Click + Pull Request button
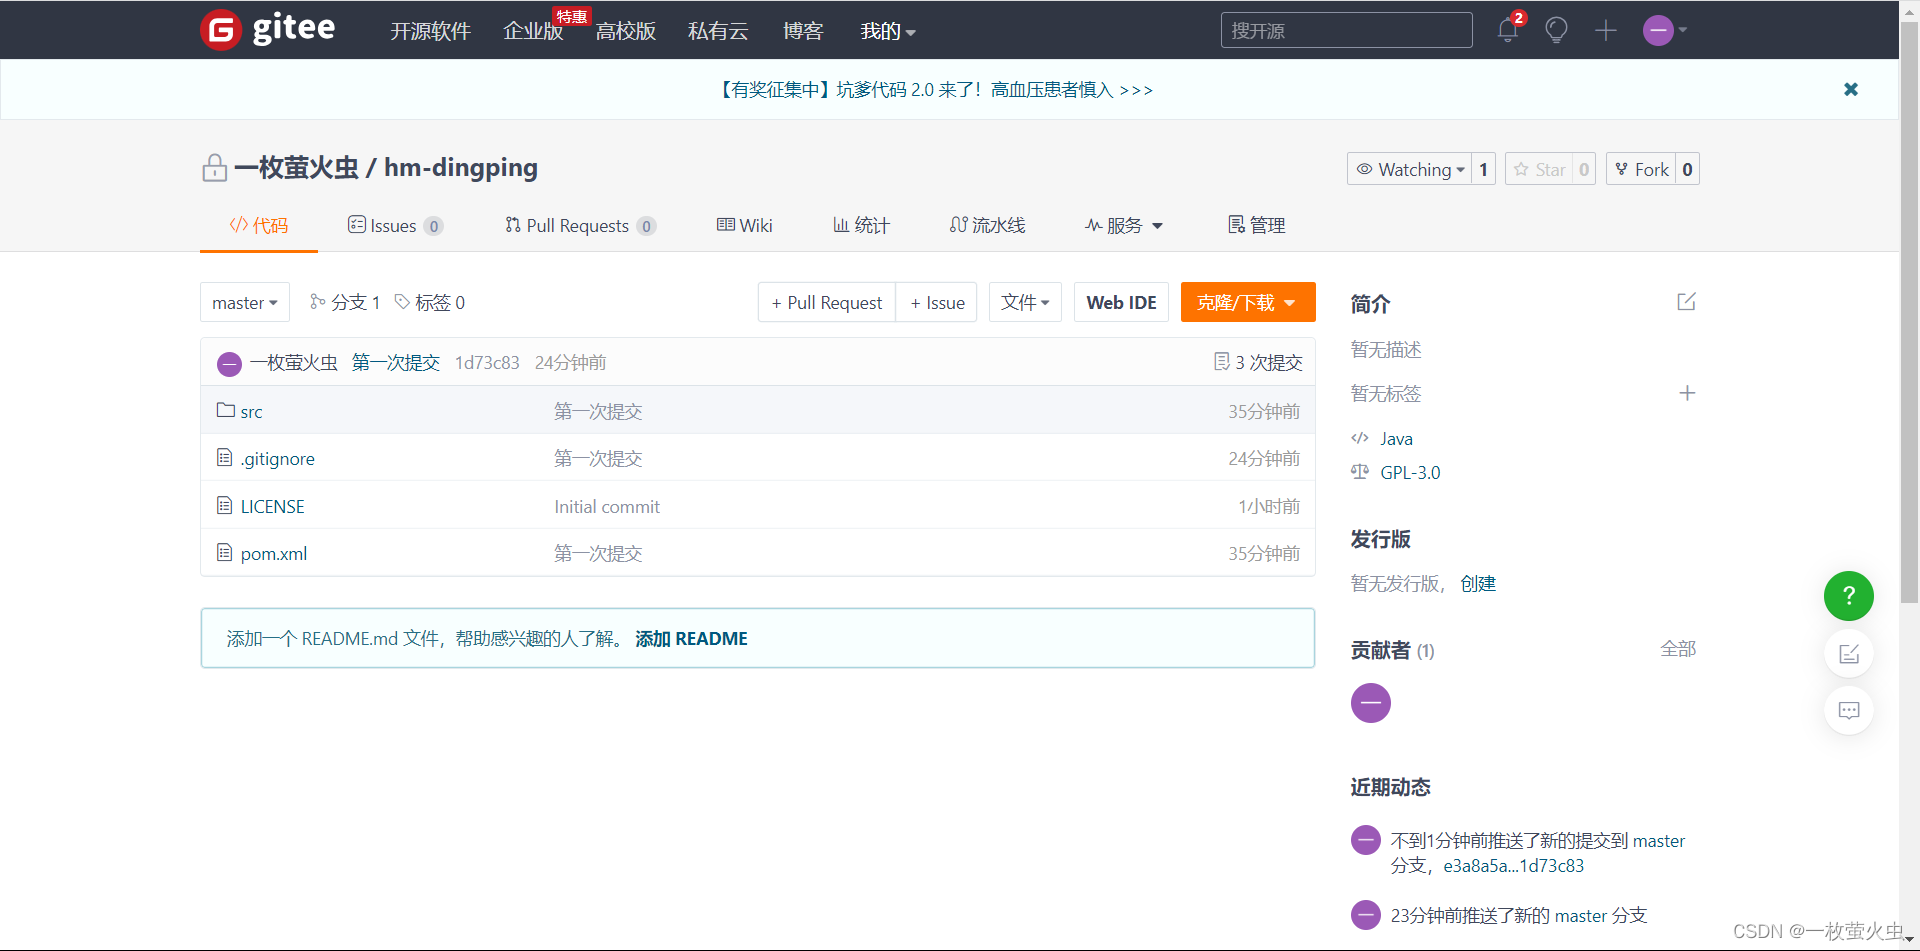Viewport: 1920px width, 951px height. click(826, 302)
